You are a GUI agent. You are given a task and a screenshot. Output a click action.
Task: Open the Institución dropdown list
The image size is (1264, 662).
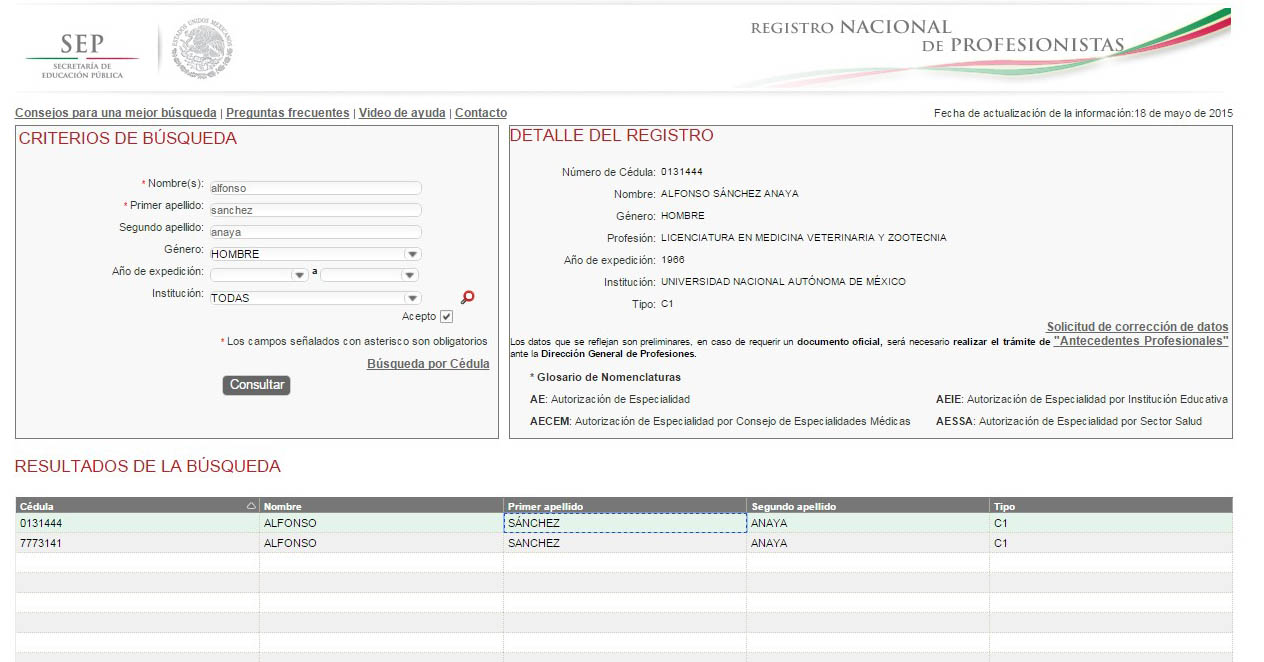click(412, 298)
